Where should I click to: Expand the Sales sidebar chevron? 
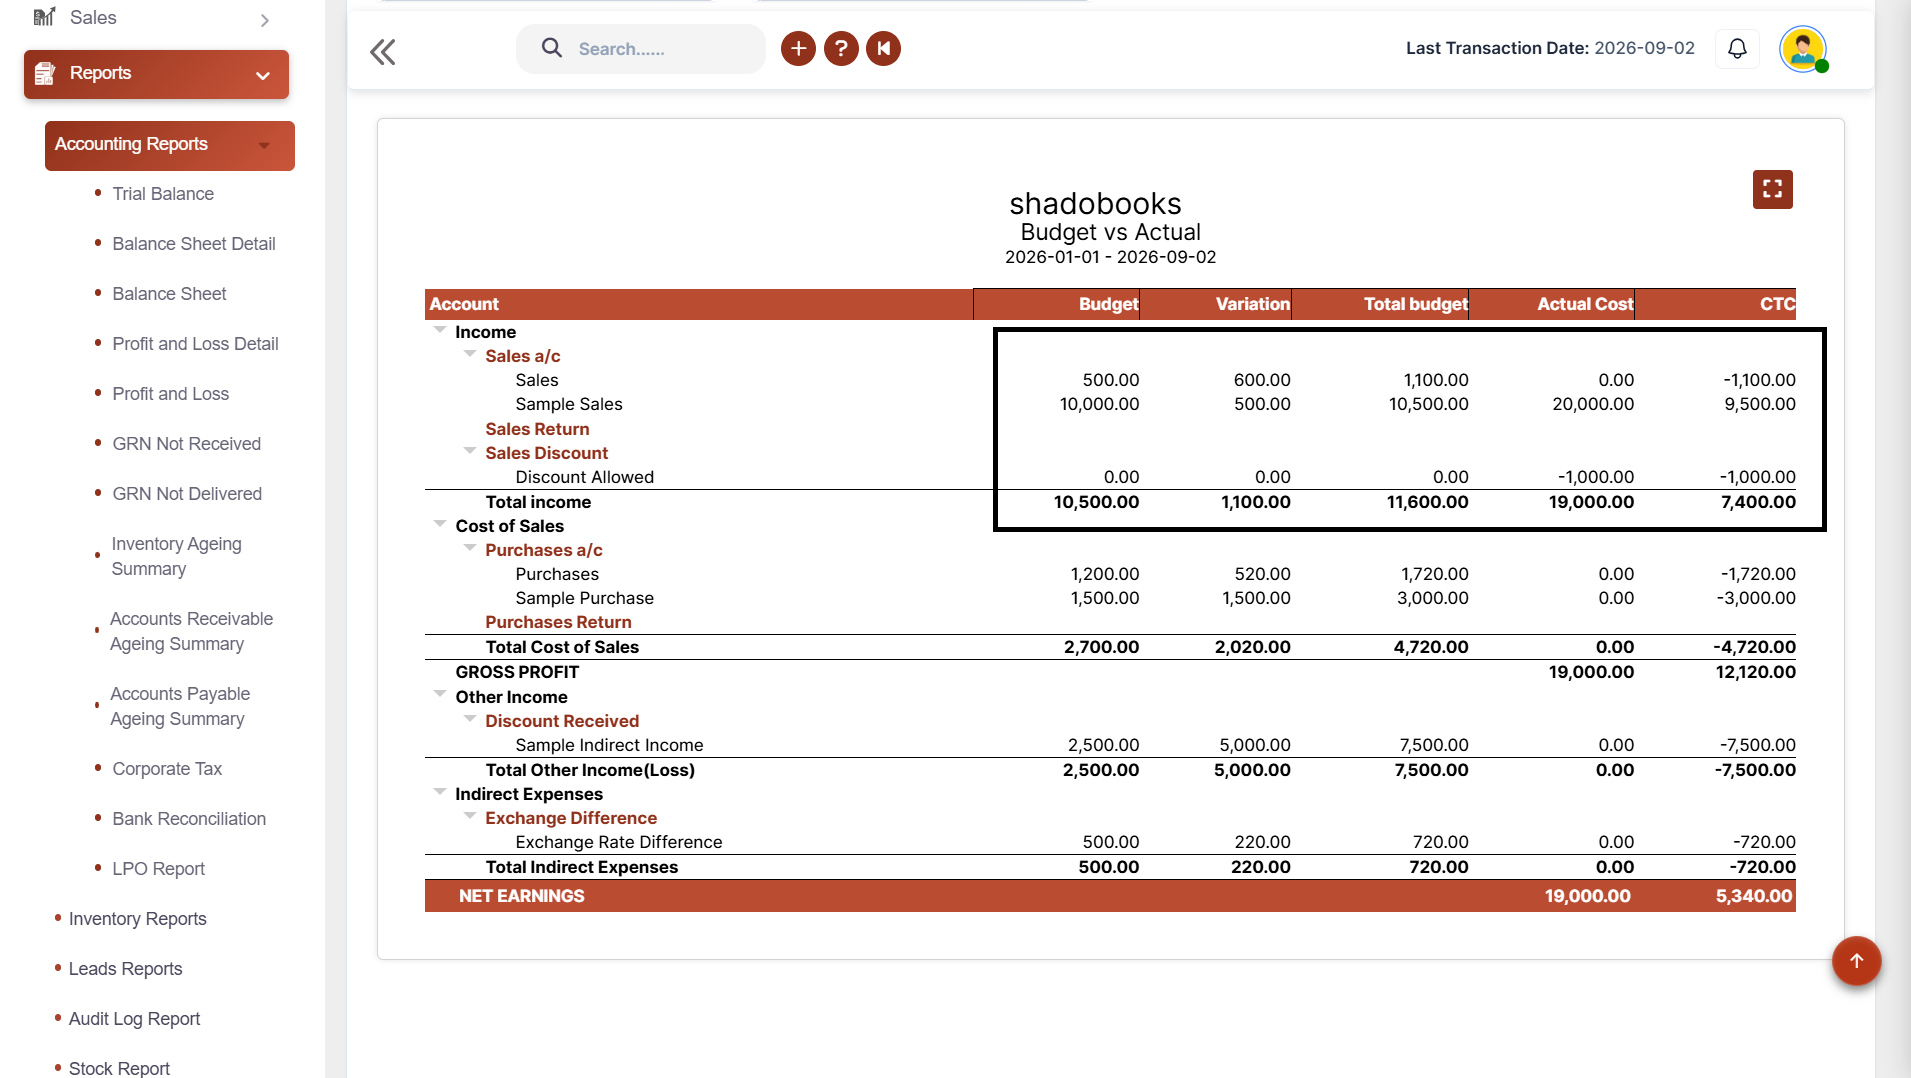coord(264,20)
